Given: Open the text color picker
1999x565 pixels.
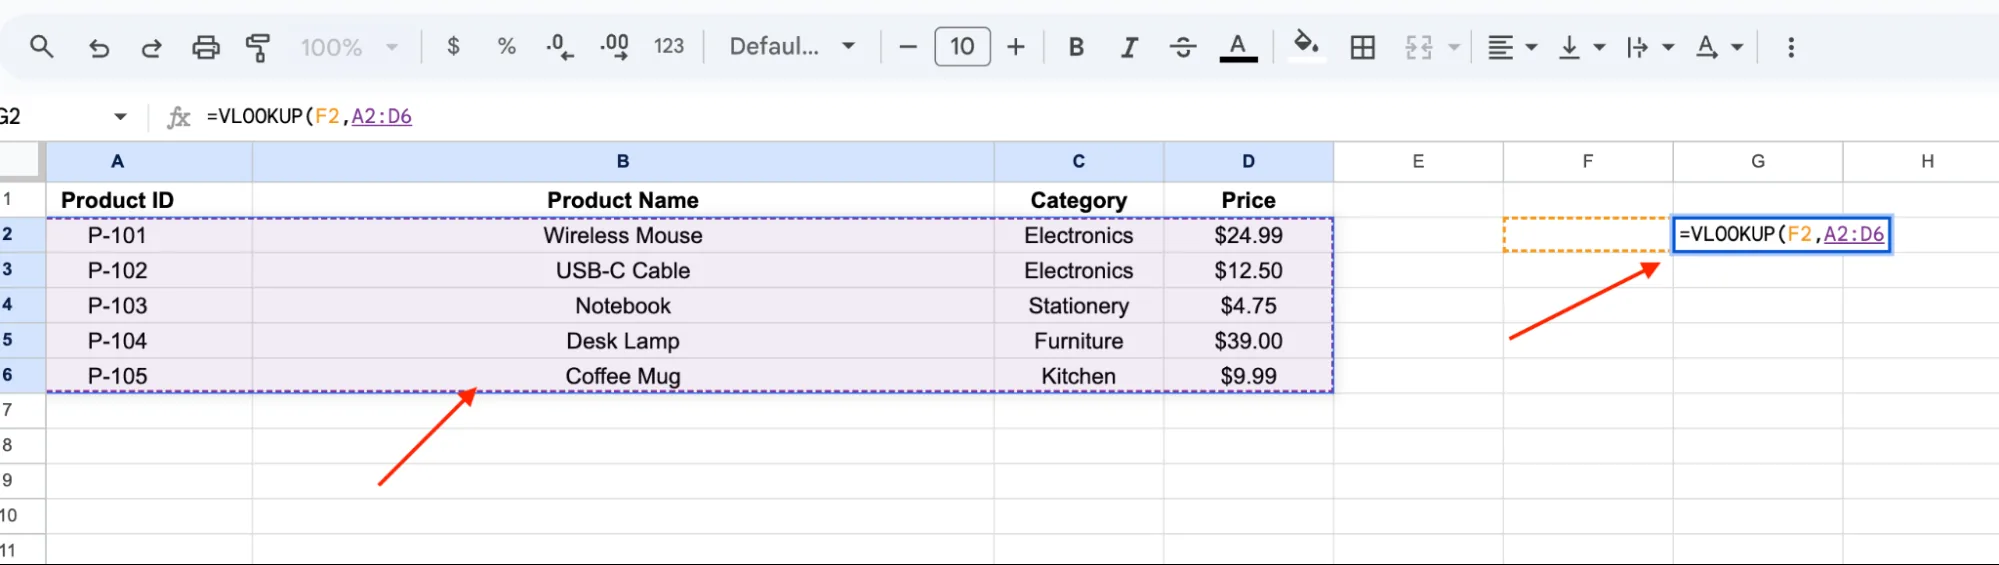Looking at the screenshot, I should [x=1238, y=46].
